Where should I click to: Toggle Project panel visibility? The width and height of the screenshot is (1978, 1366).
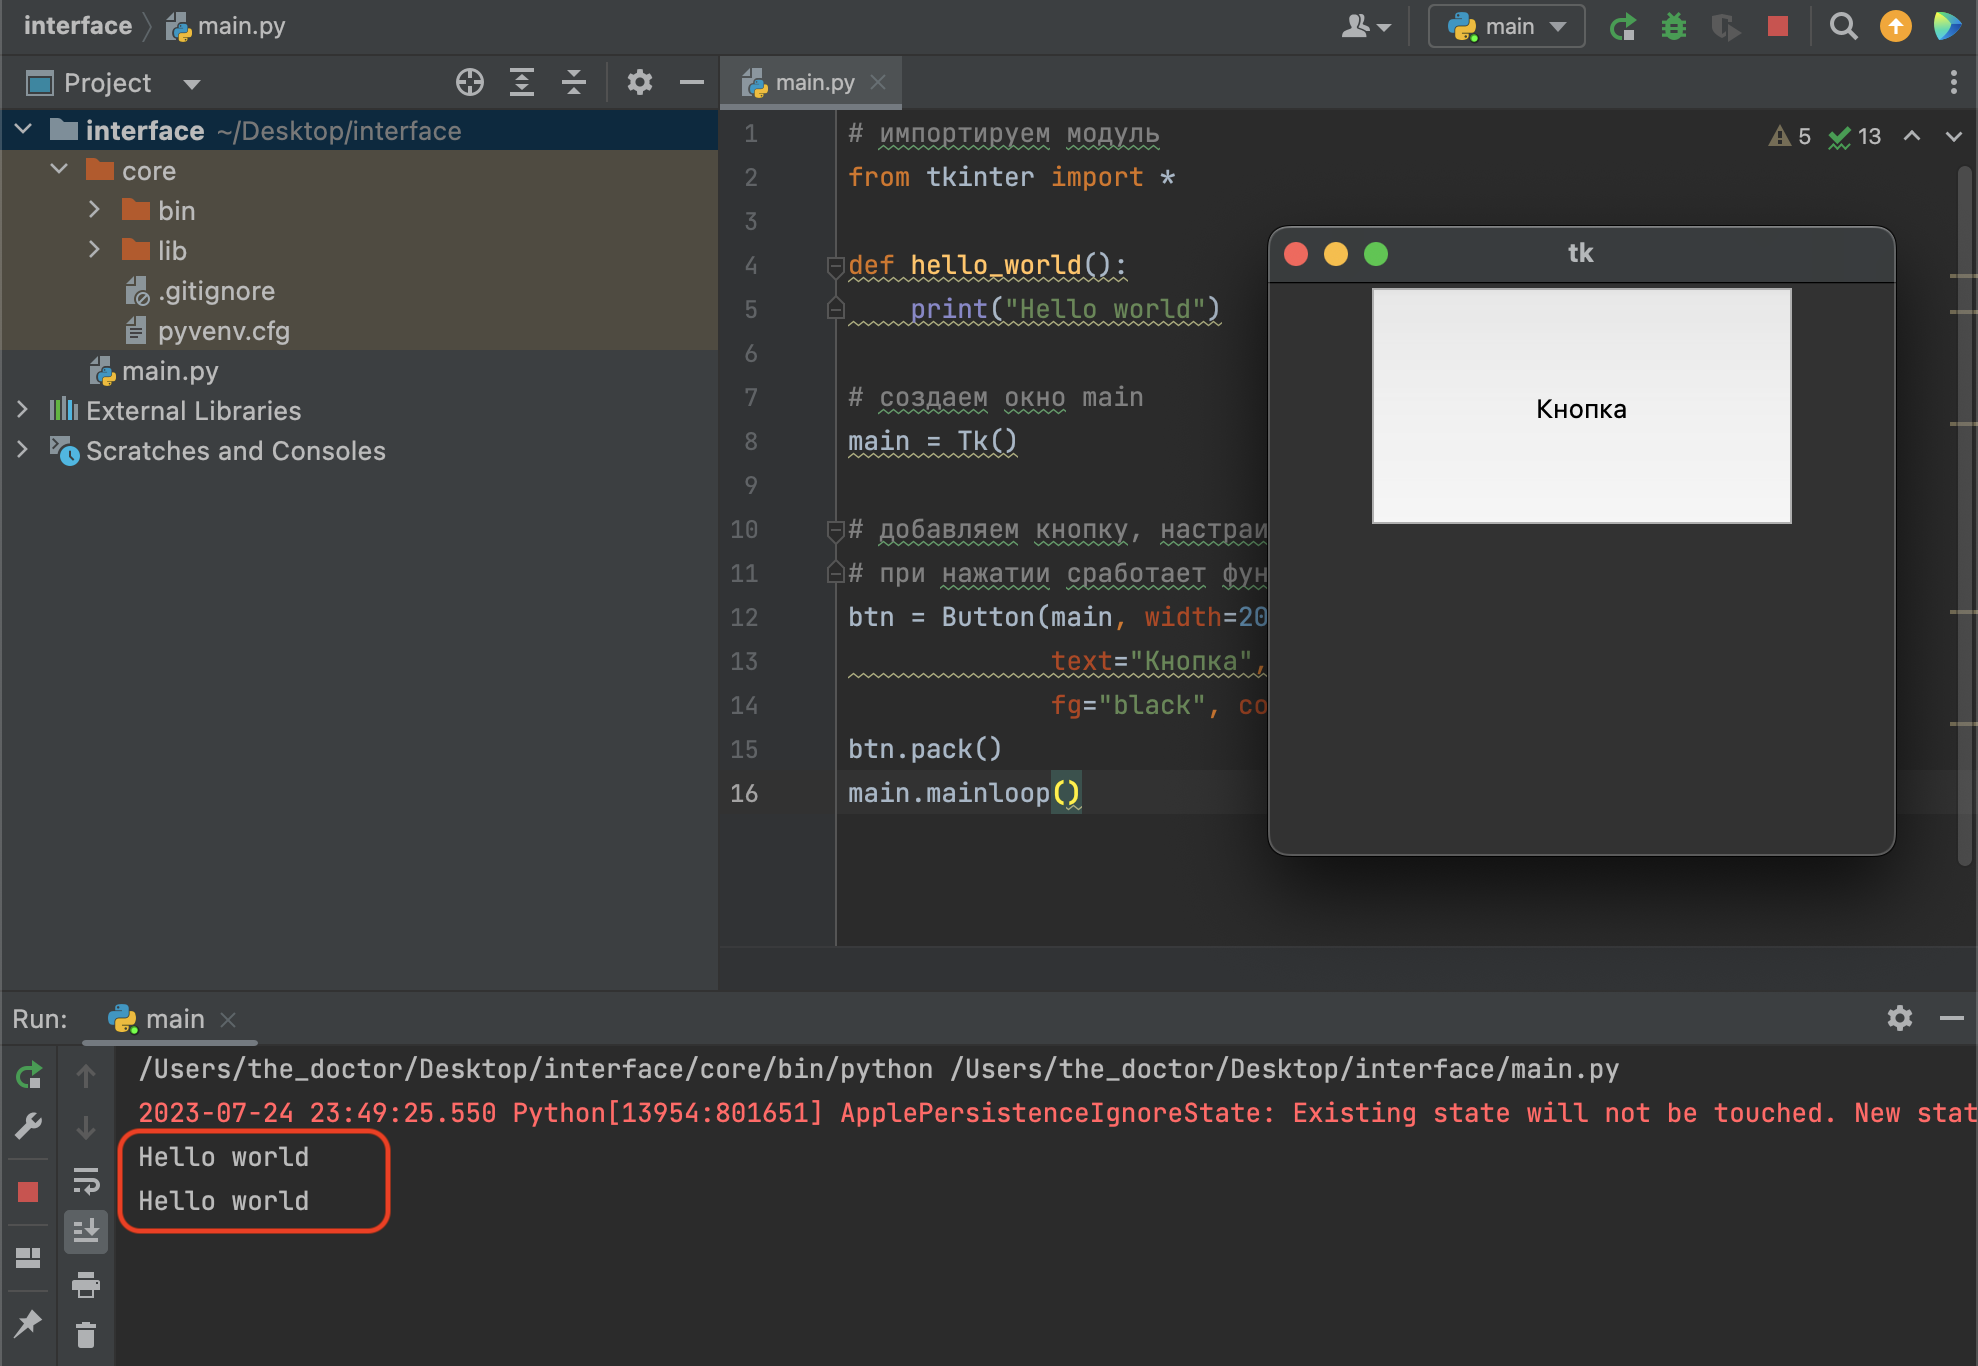pos(691,83)
